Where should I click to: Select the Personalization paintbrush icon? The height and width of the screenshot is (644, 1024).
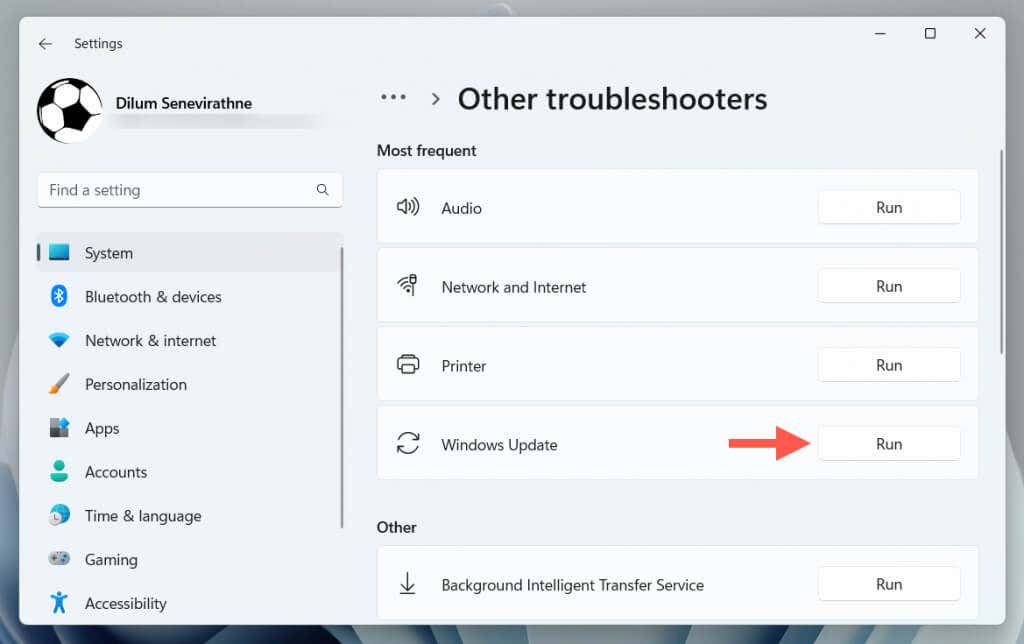point(59,384)
